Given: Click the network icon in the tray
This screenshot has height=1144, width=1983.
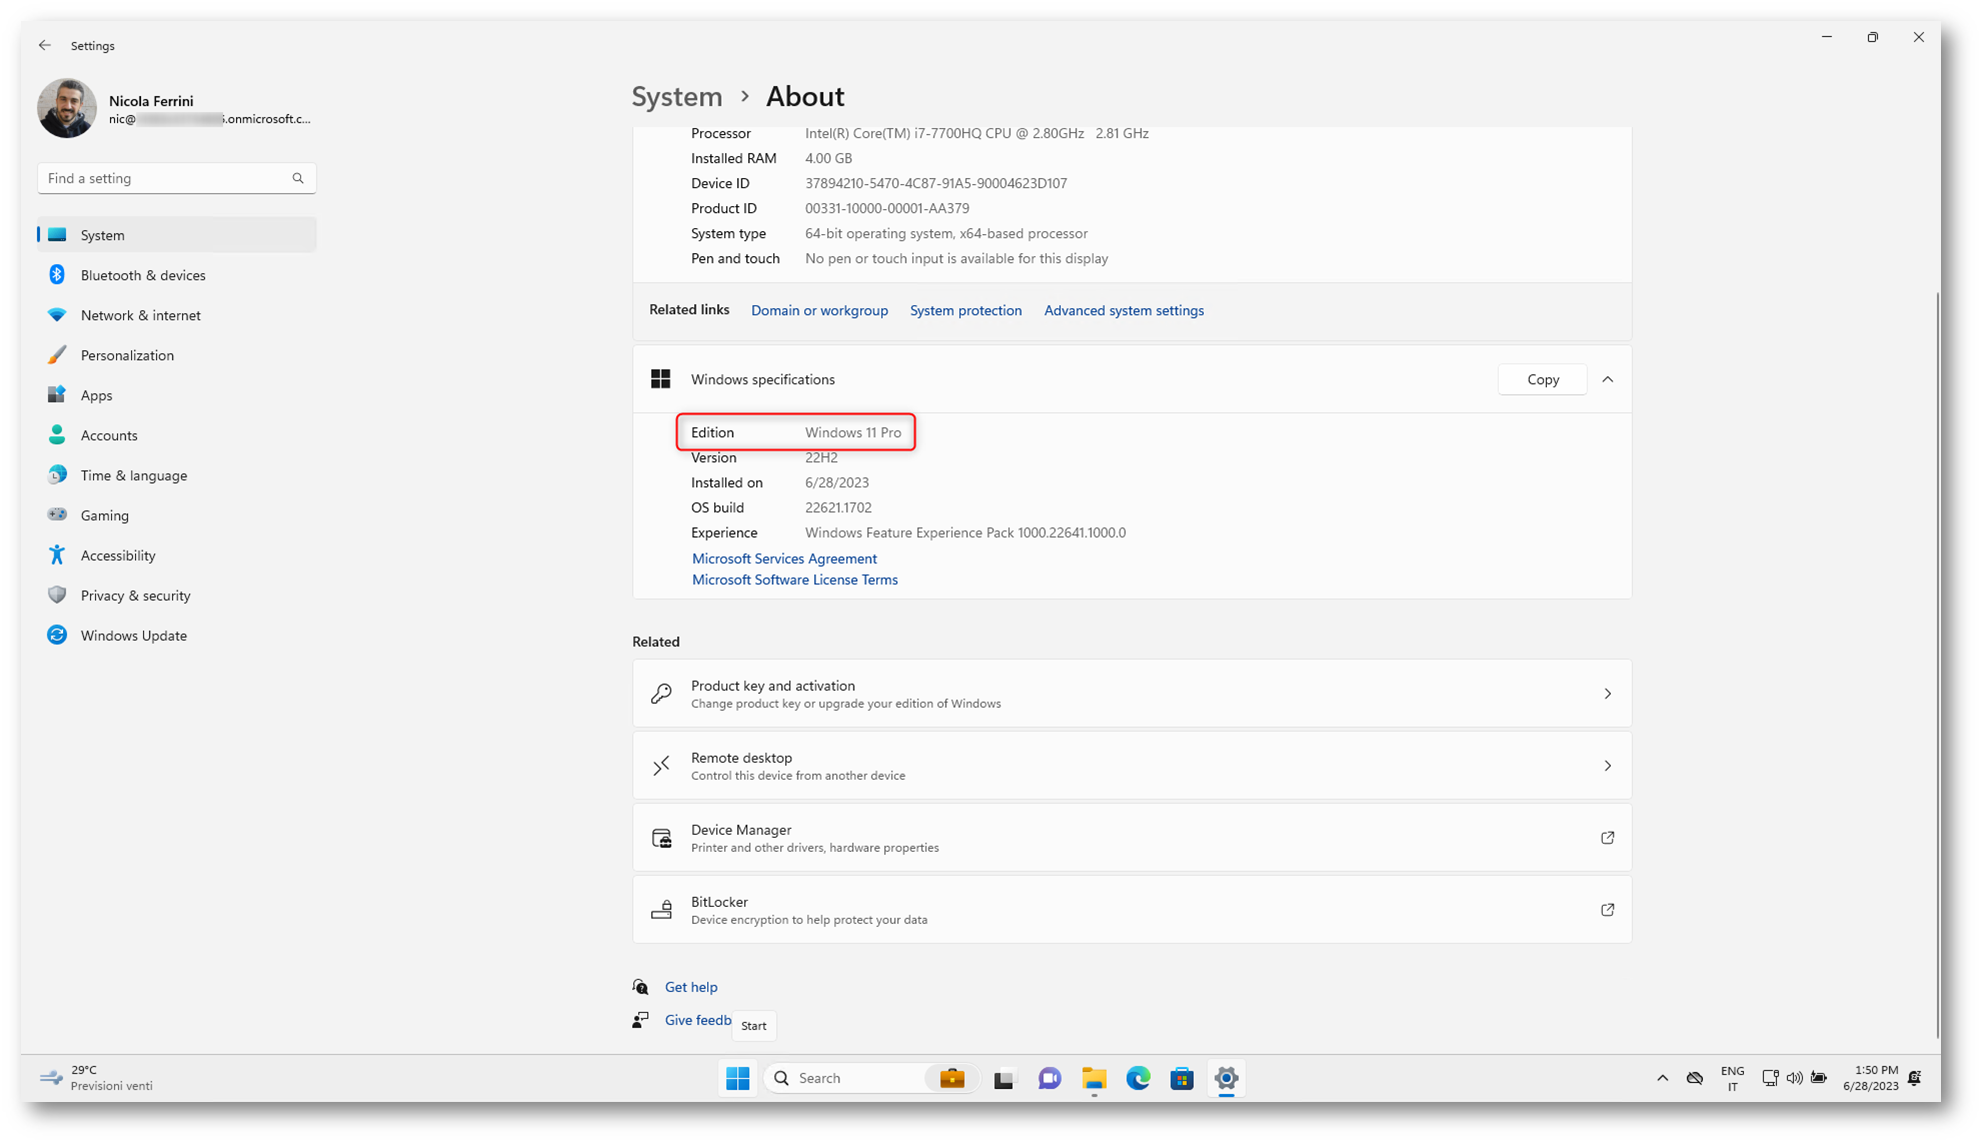Looking at the screenshot, I should point(1770,1078).
